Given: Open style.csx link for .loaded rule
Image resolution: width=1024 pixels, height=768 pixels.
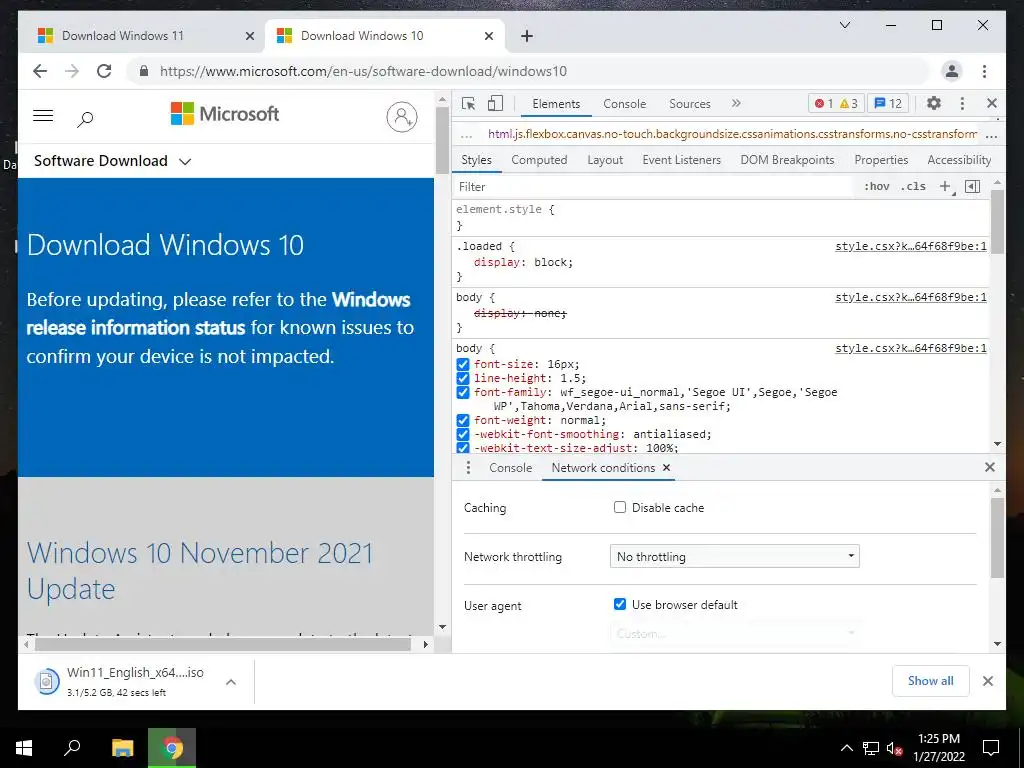Looking at the screenshot, I should click(x=910, y=246).
